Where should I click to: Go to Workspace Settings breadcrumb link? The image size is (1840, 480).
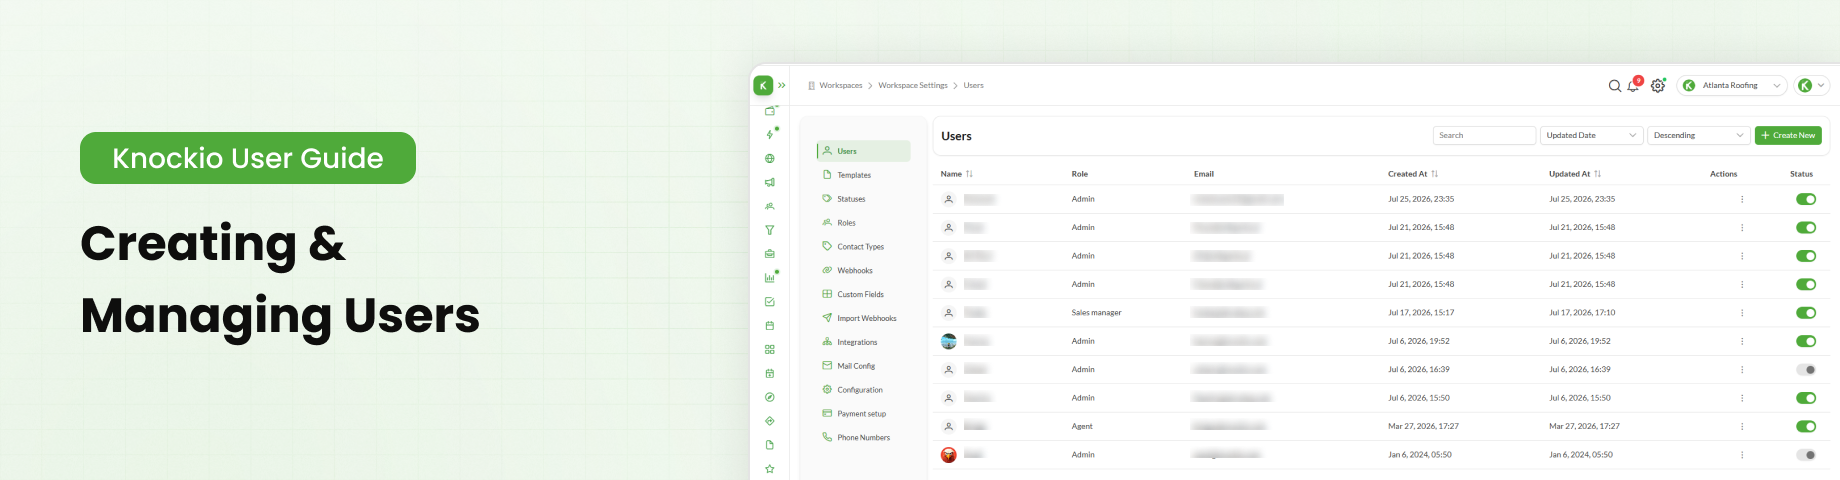click(913, 86)
